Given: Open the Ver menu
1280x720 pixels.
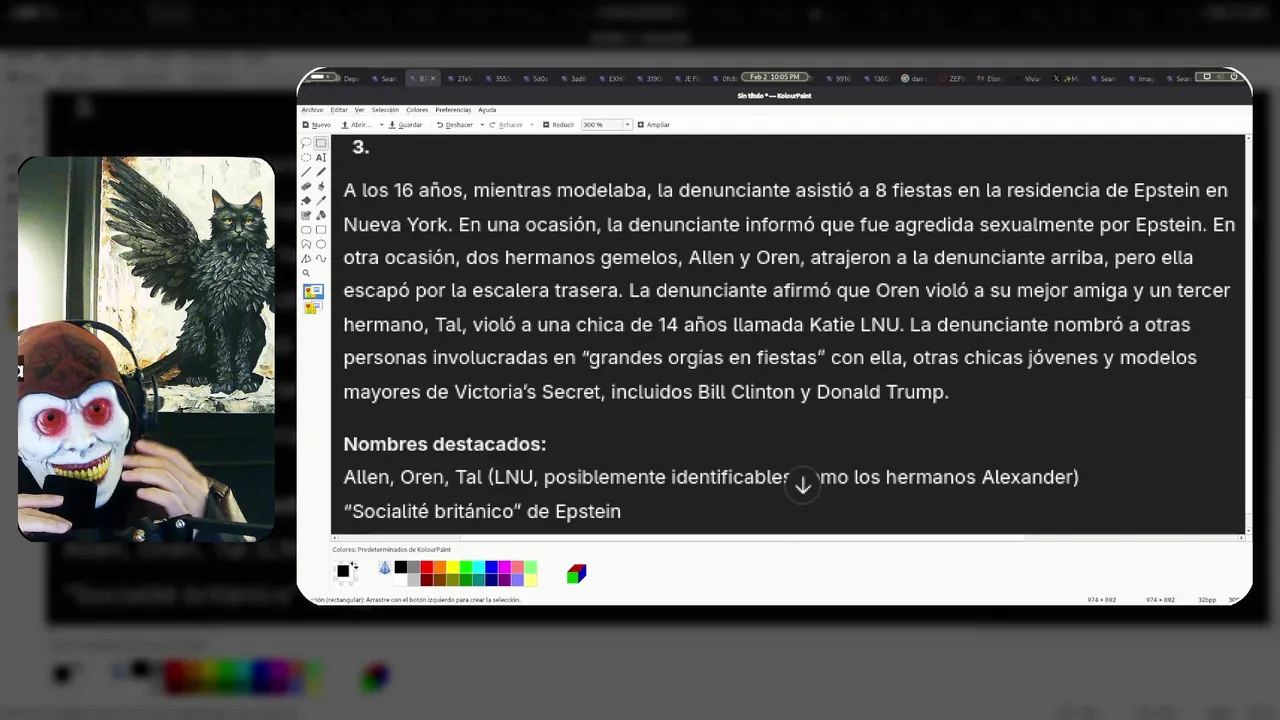Looking at the screenshot, I should click(x=360, y=110).
